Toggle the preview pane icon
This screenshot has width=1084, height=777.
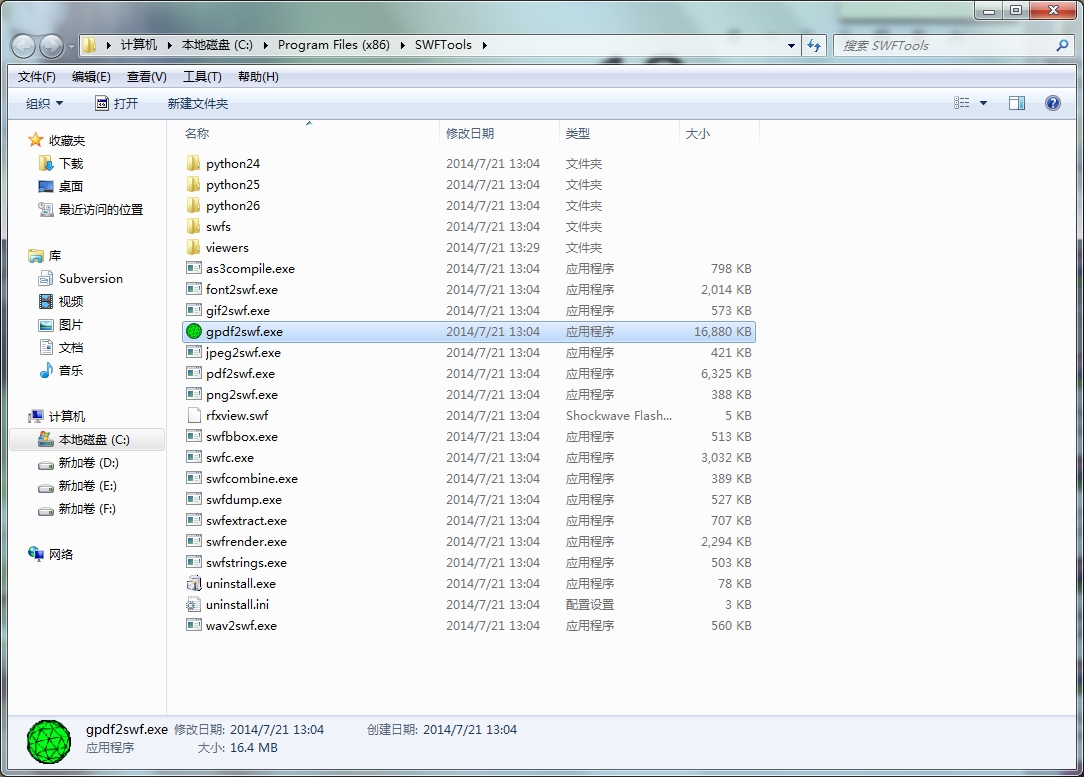(1017, 103)
